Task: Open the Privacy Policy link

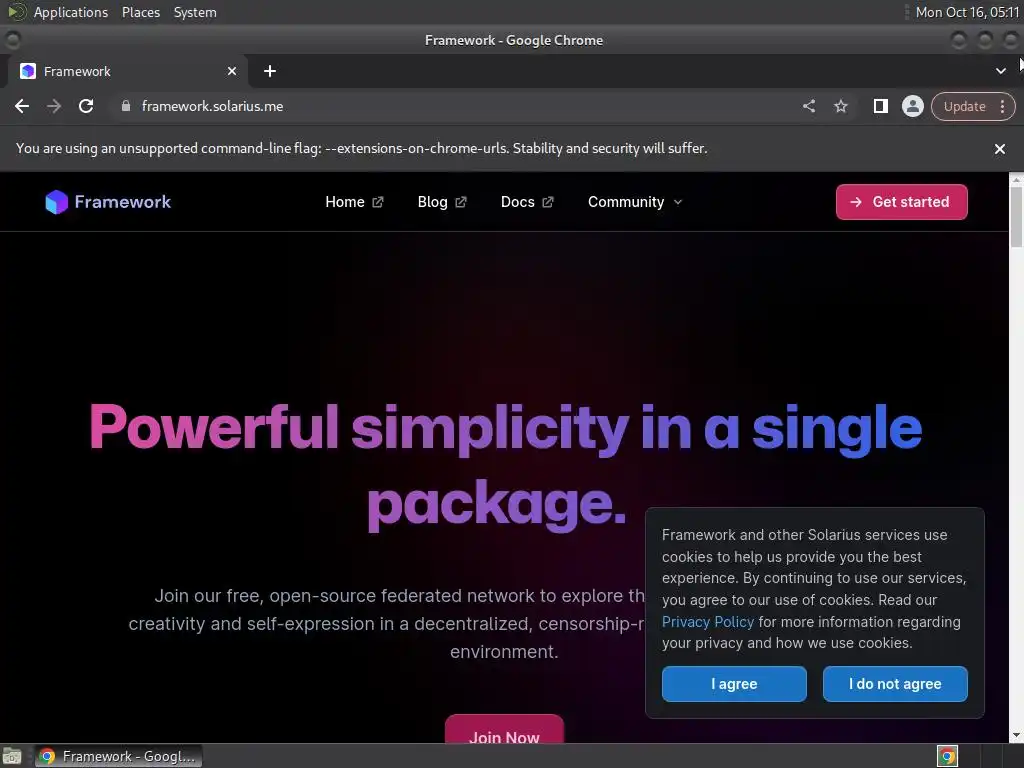Action: click(x=707, y=622)
